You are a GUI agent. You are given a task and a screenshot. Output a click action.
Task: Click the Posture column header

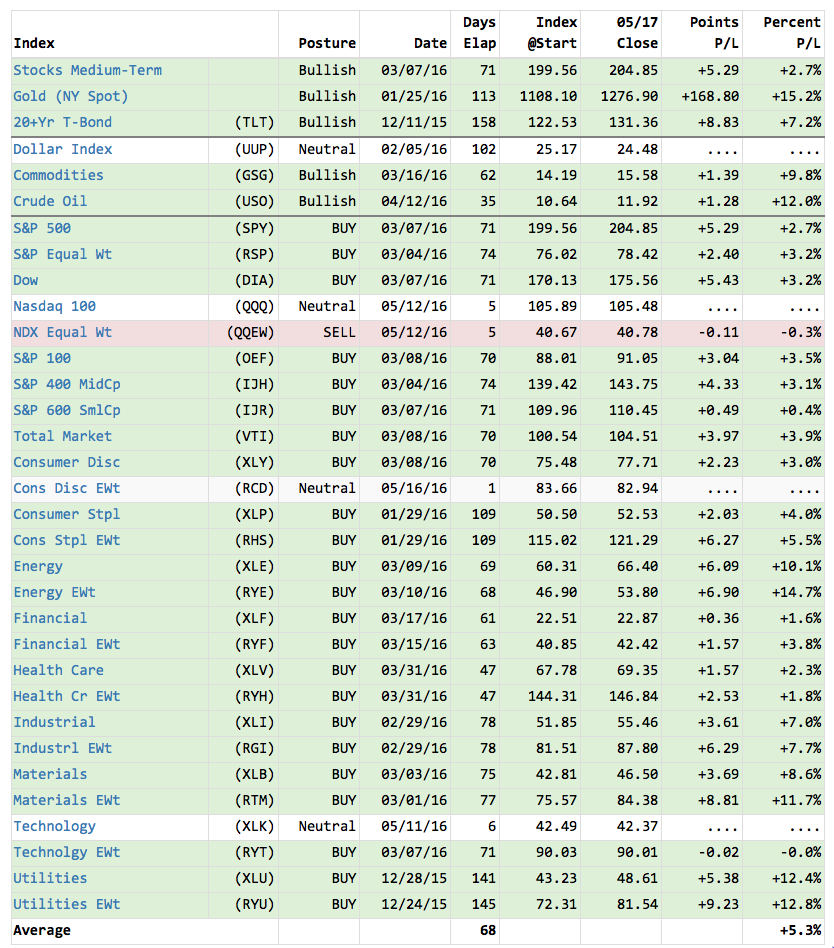coord(327,43)
